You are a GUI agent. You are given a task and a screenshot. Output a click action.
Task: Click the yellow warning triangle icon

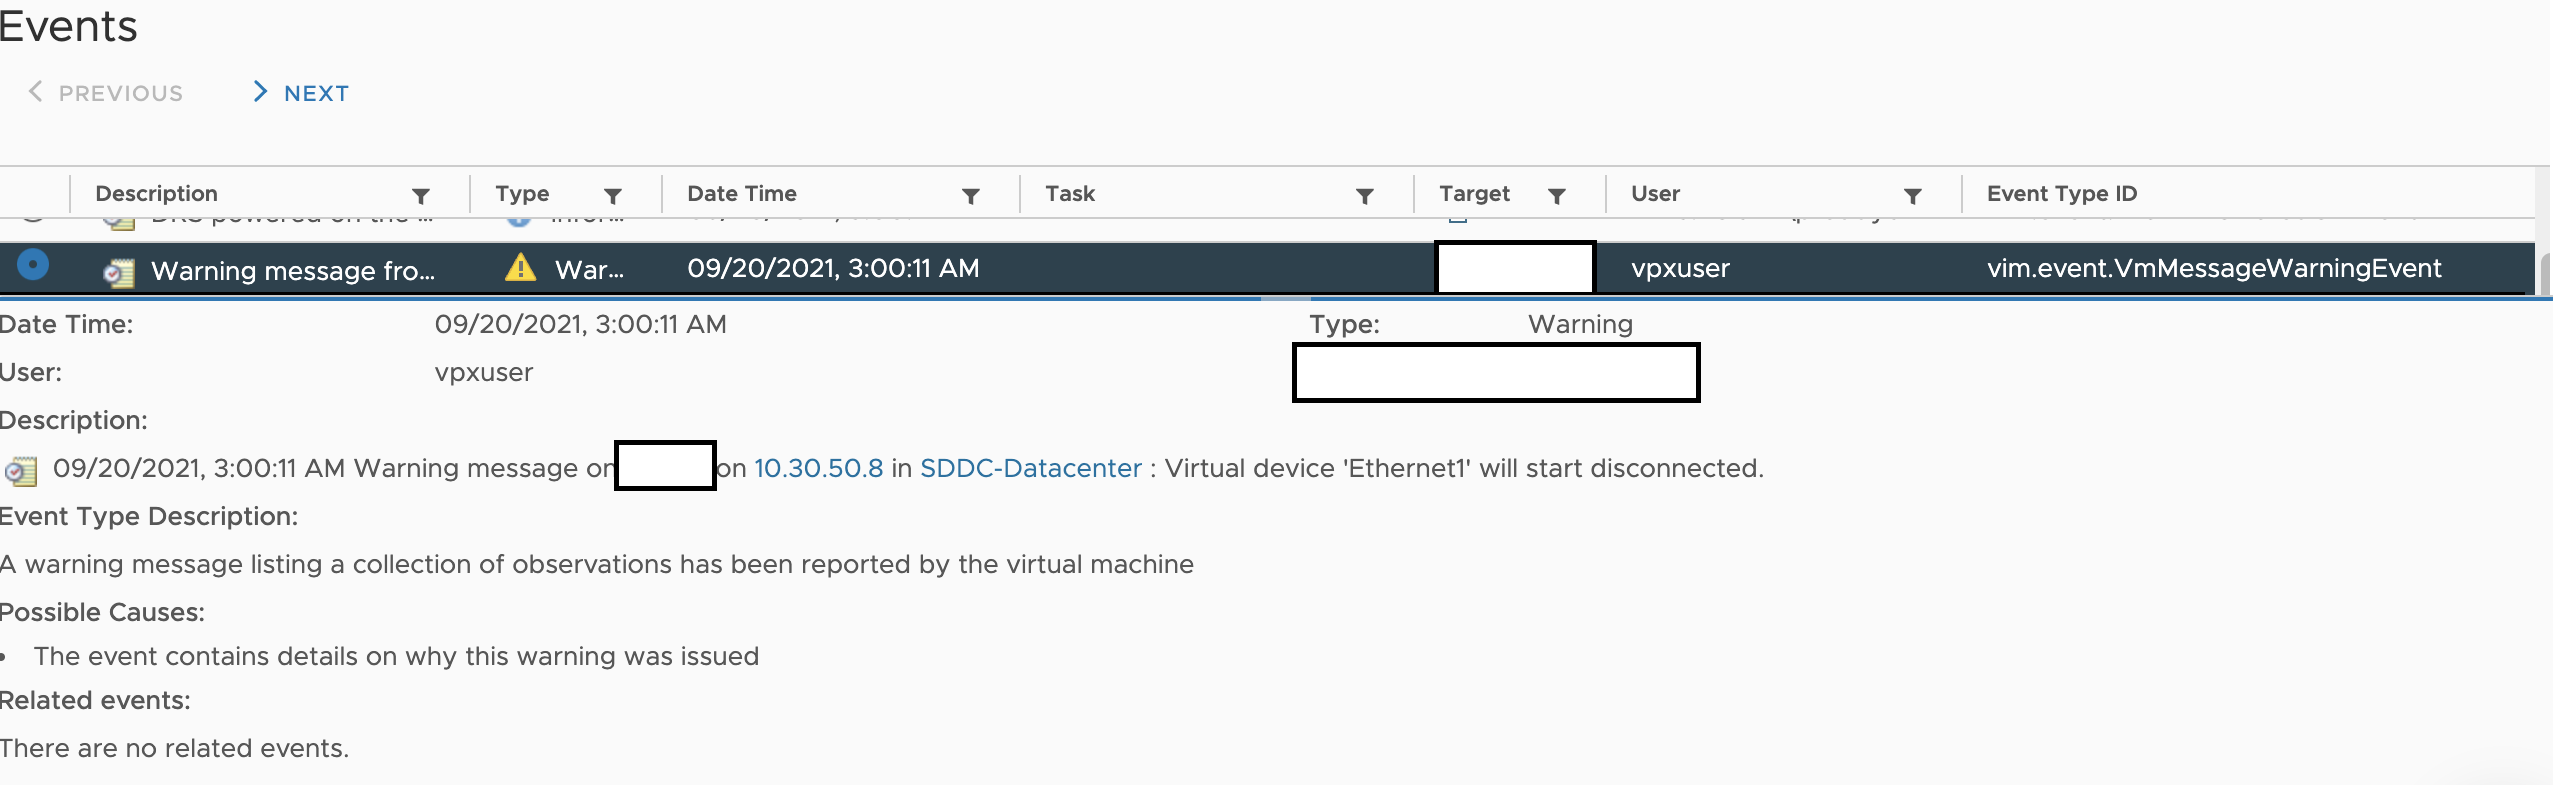pyautogui.click(x=520, y=268)
